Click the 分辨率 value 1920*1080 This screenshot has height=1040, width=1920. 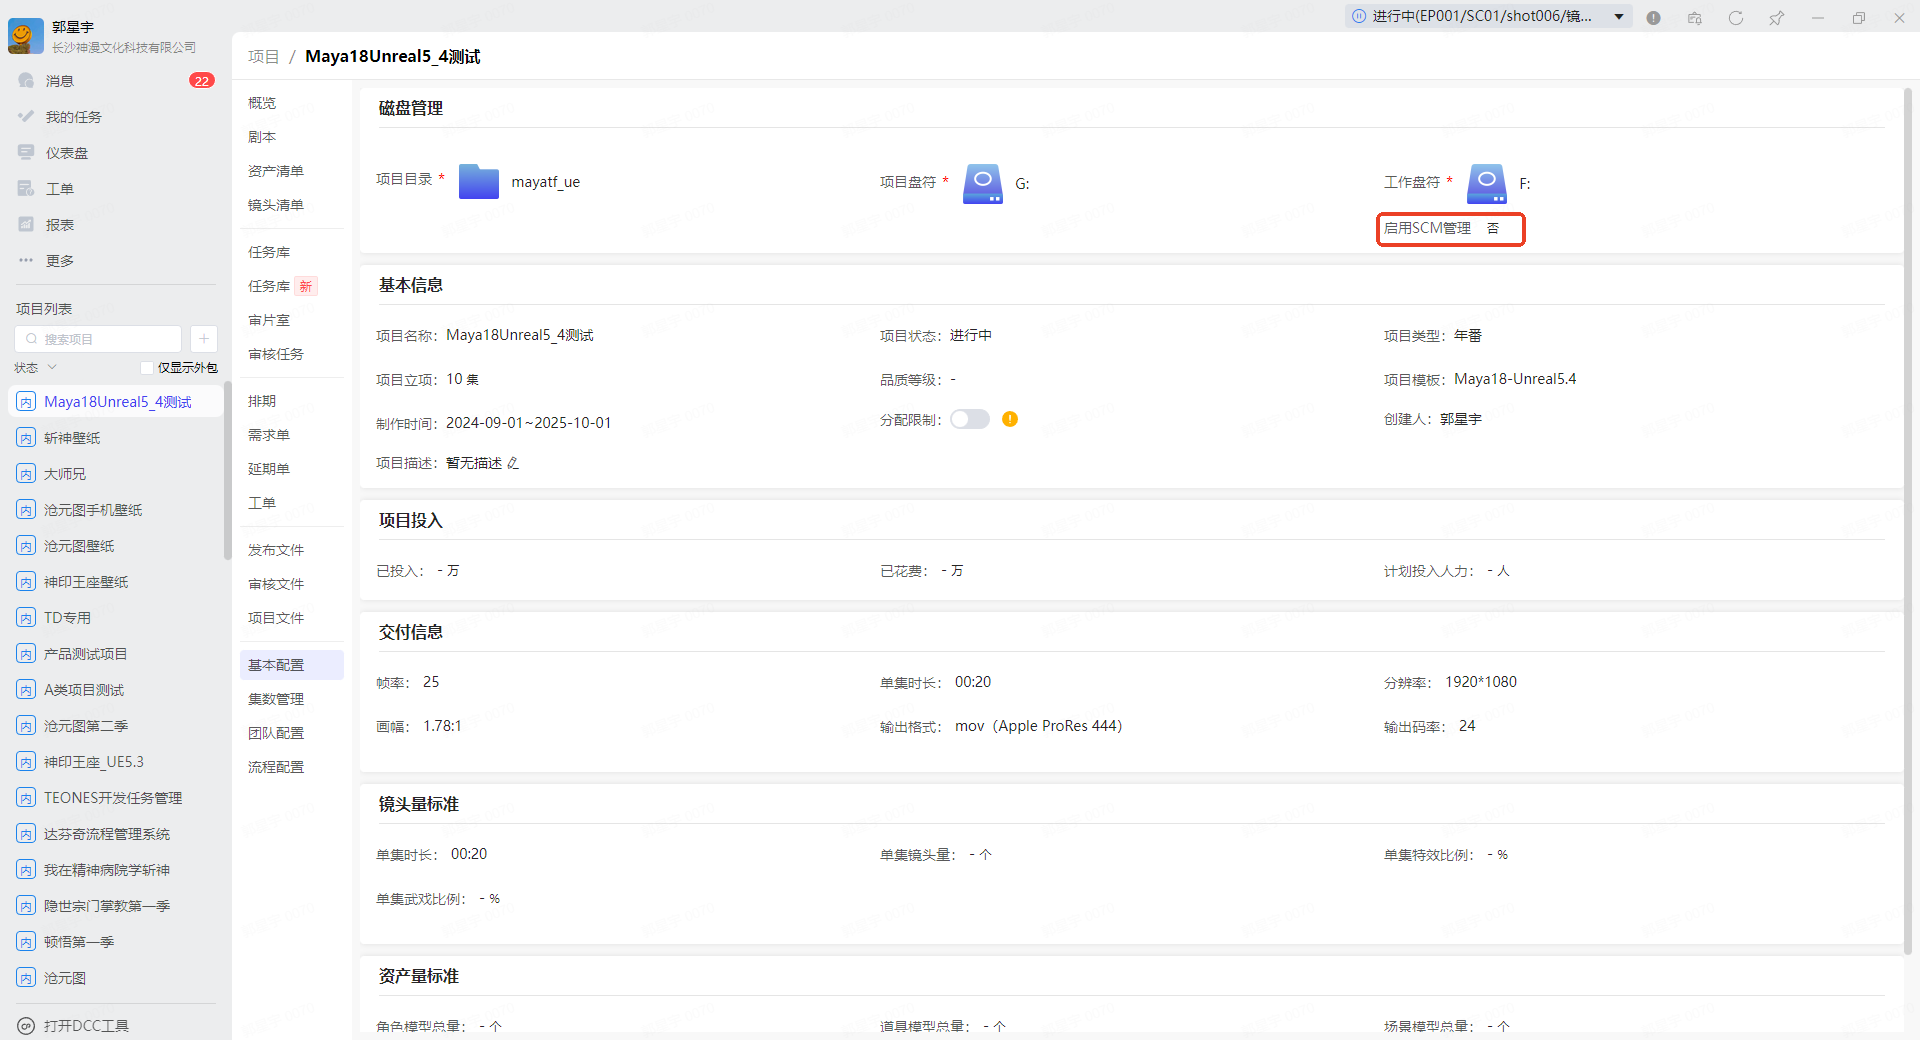tap(1481, 682)
